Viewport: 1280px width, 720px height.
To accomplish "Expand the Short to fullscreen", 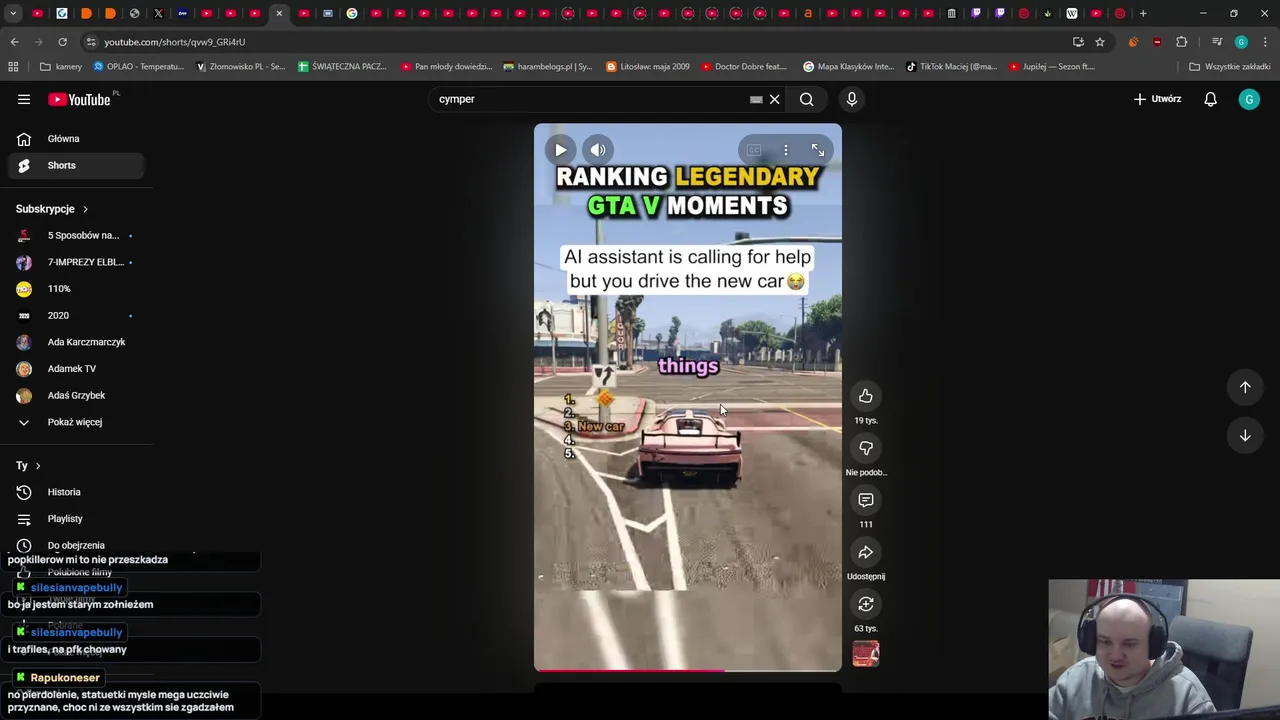I will [x=818, y=150].
